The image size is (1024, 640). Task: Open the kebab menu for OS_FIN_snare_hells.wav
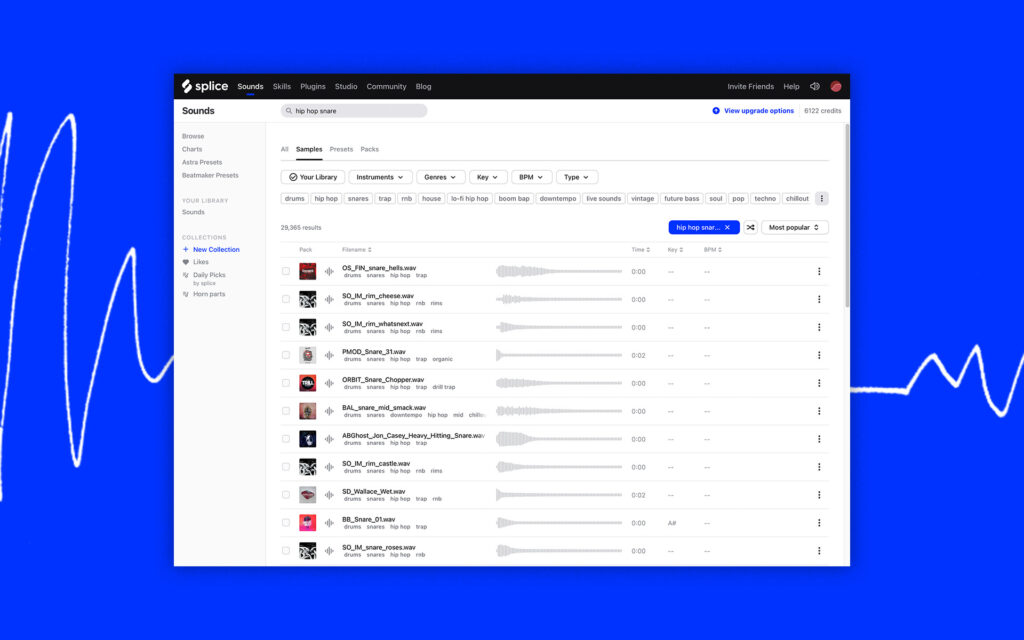click(819, 271)
